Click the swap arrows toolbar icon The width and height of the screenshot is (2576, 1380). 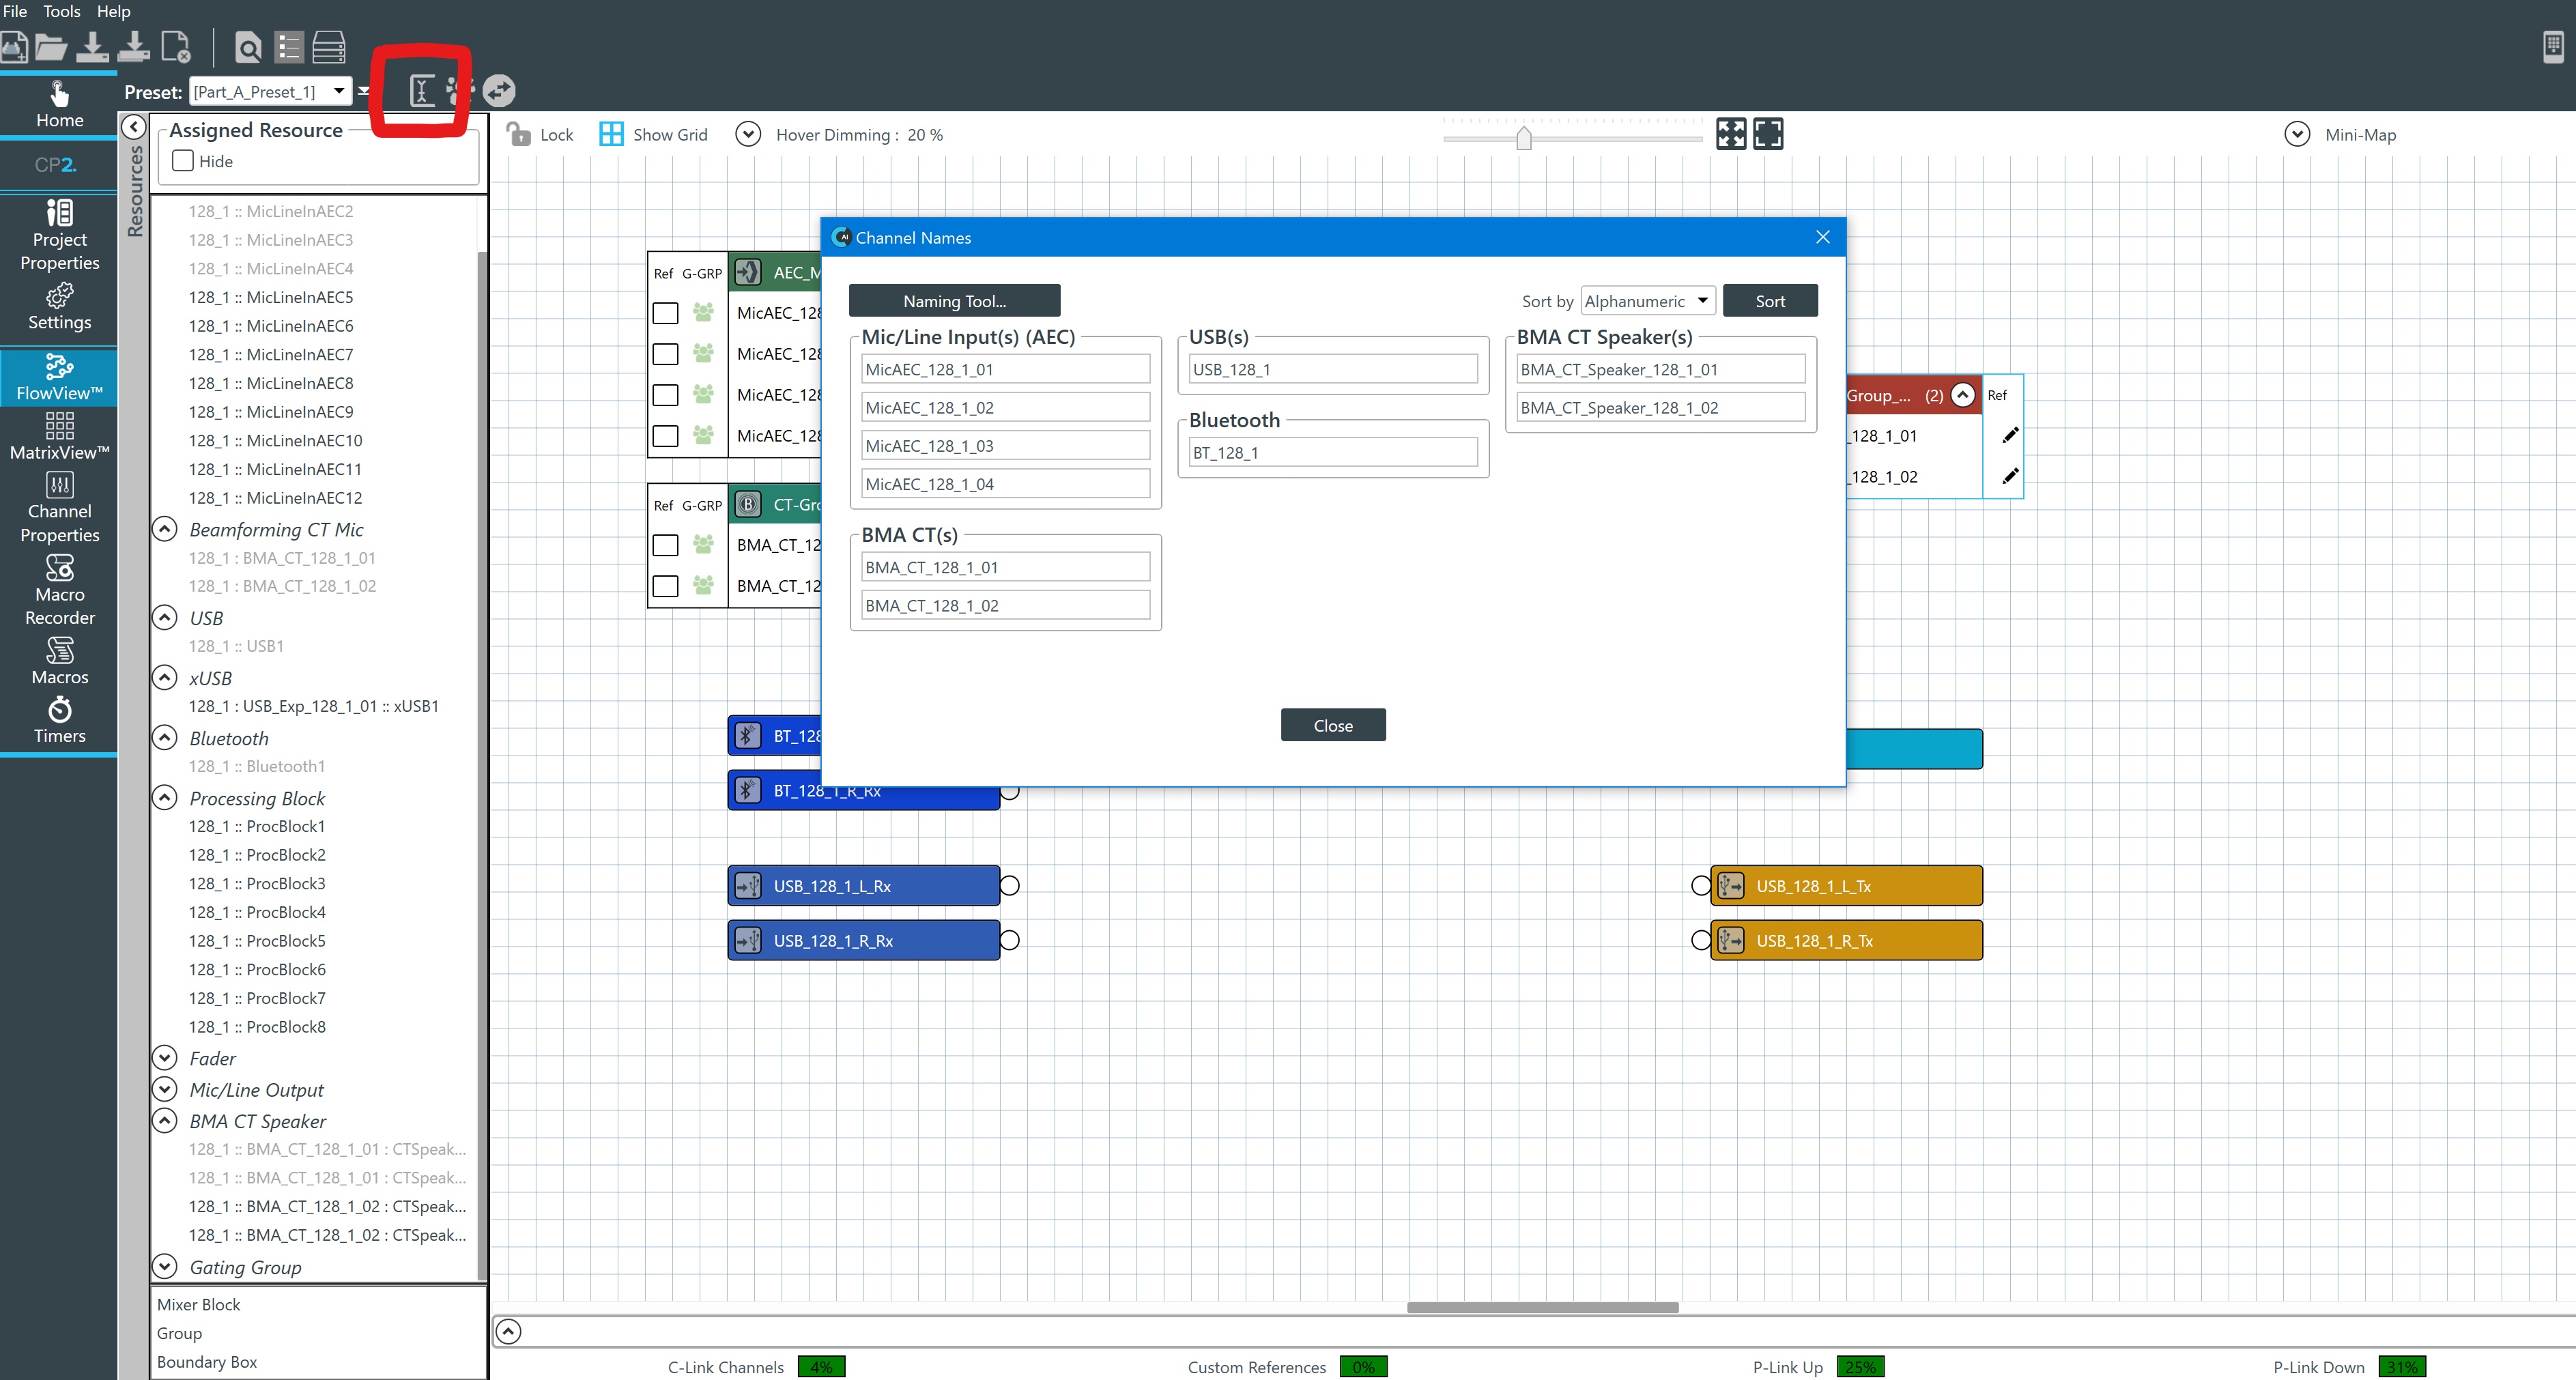point(499,91)
